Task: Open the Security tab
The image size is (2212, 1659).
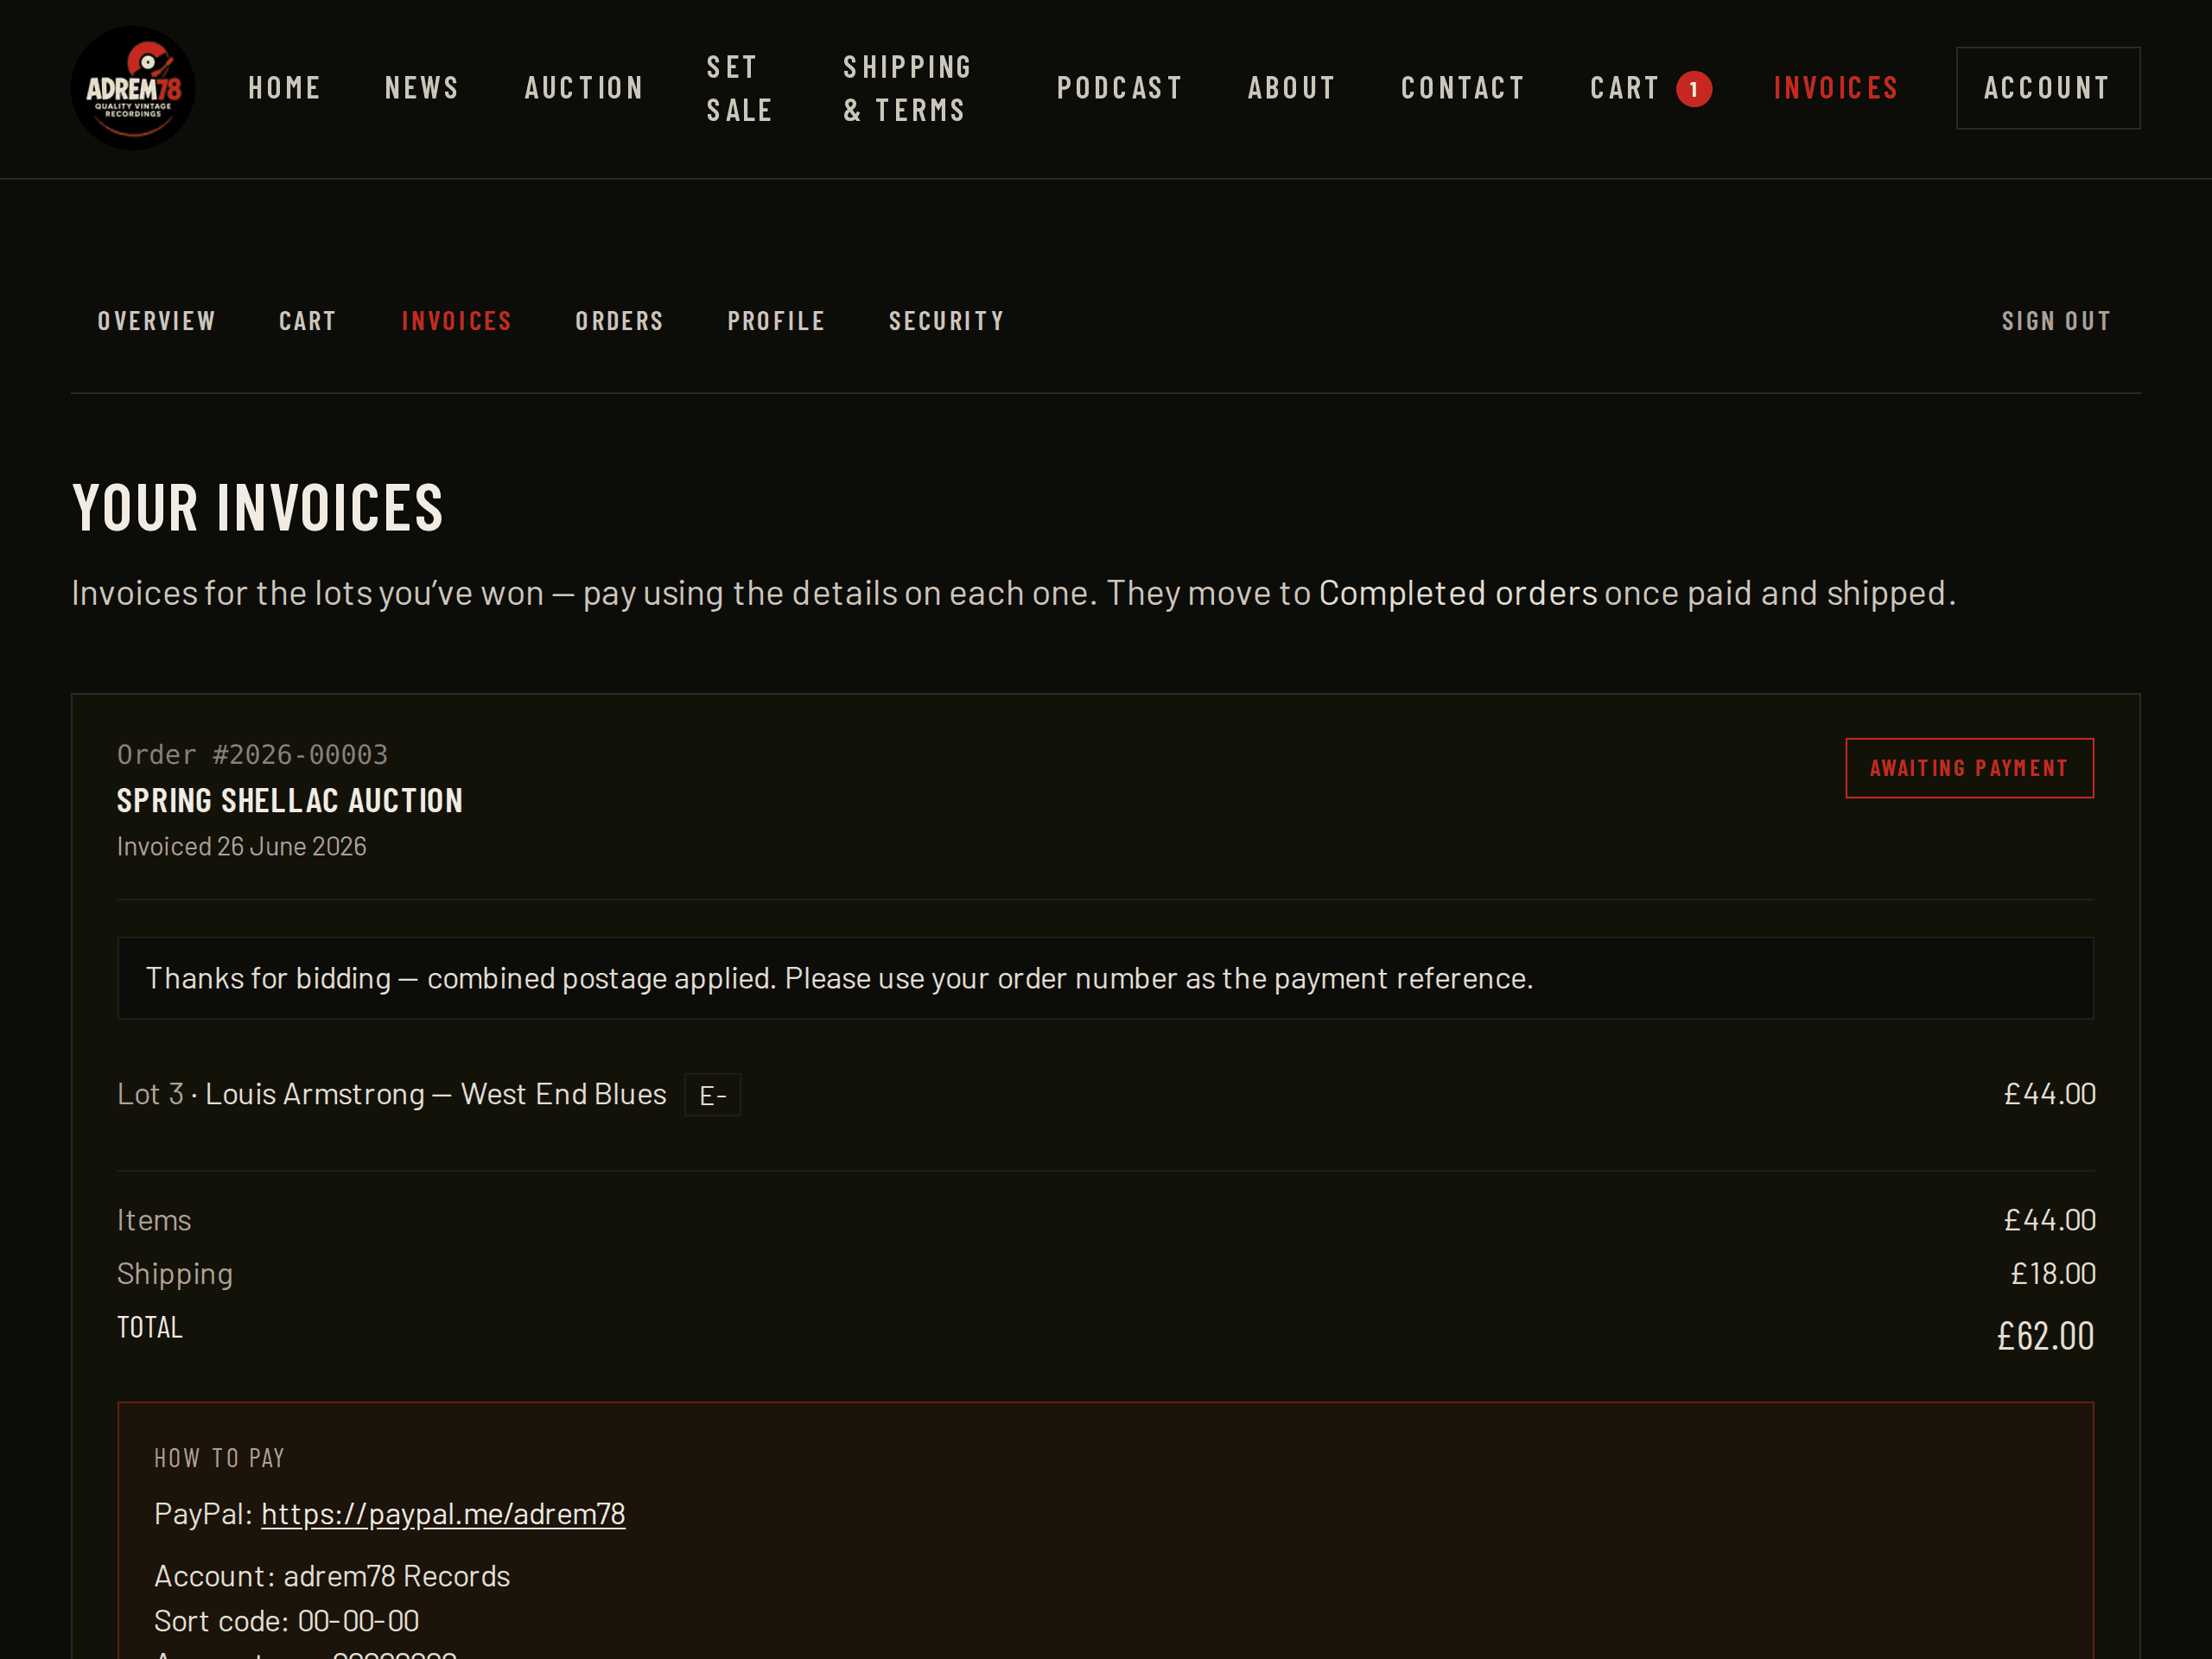Action: [946, 321]
